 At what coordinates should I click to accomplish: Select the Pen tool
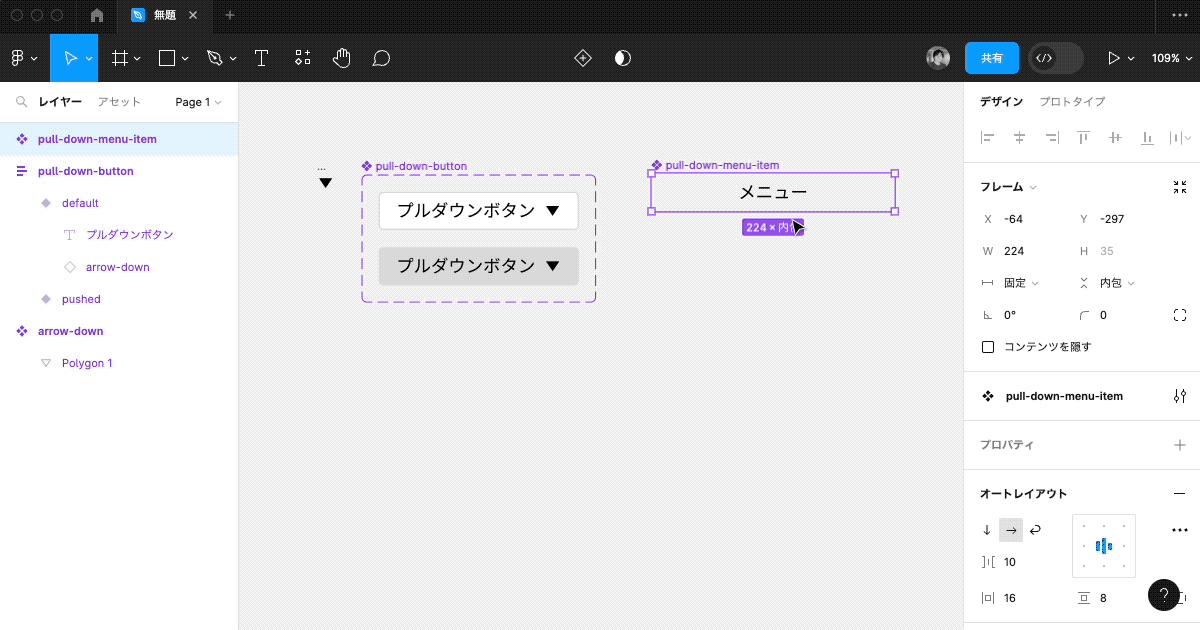[x=214, y=57]
